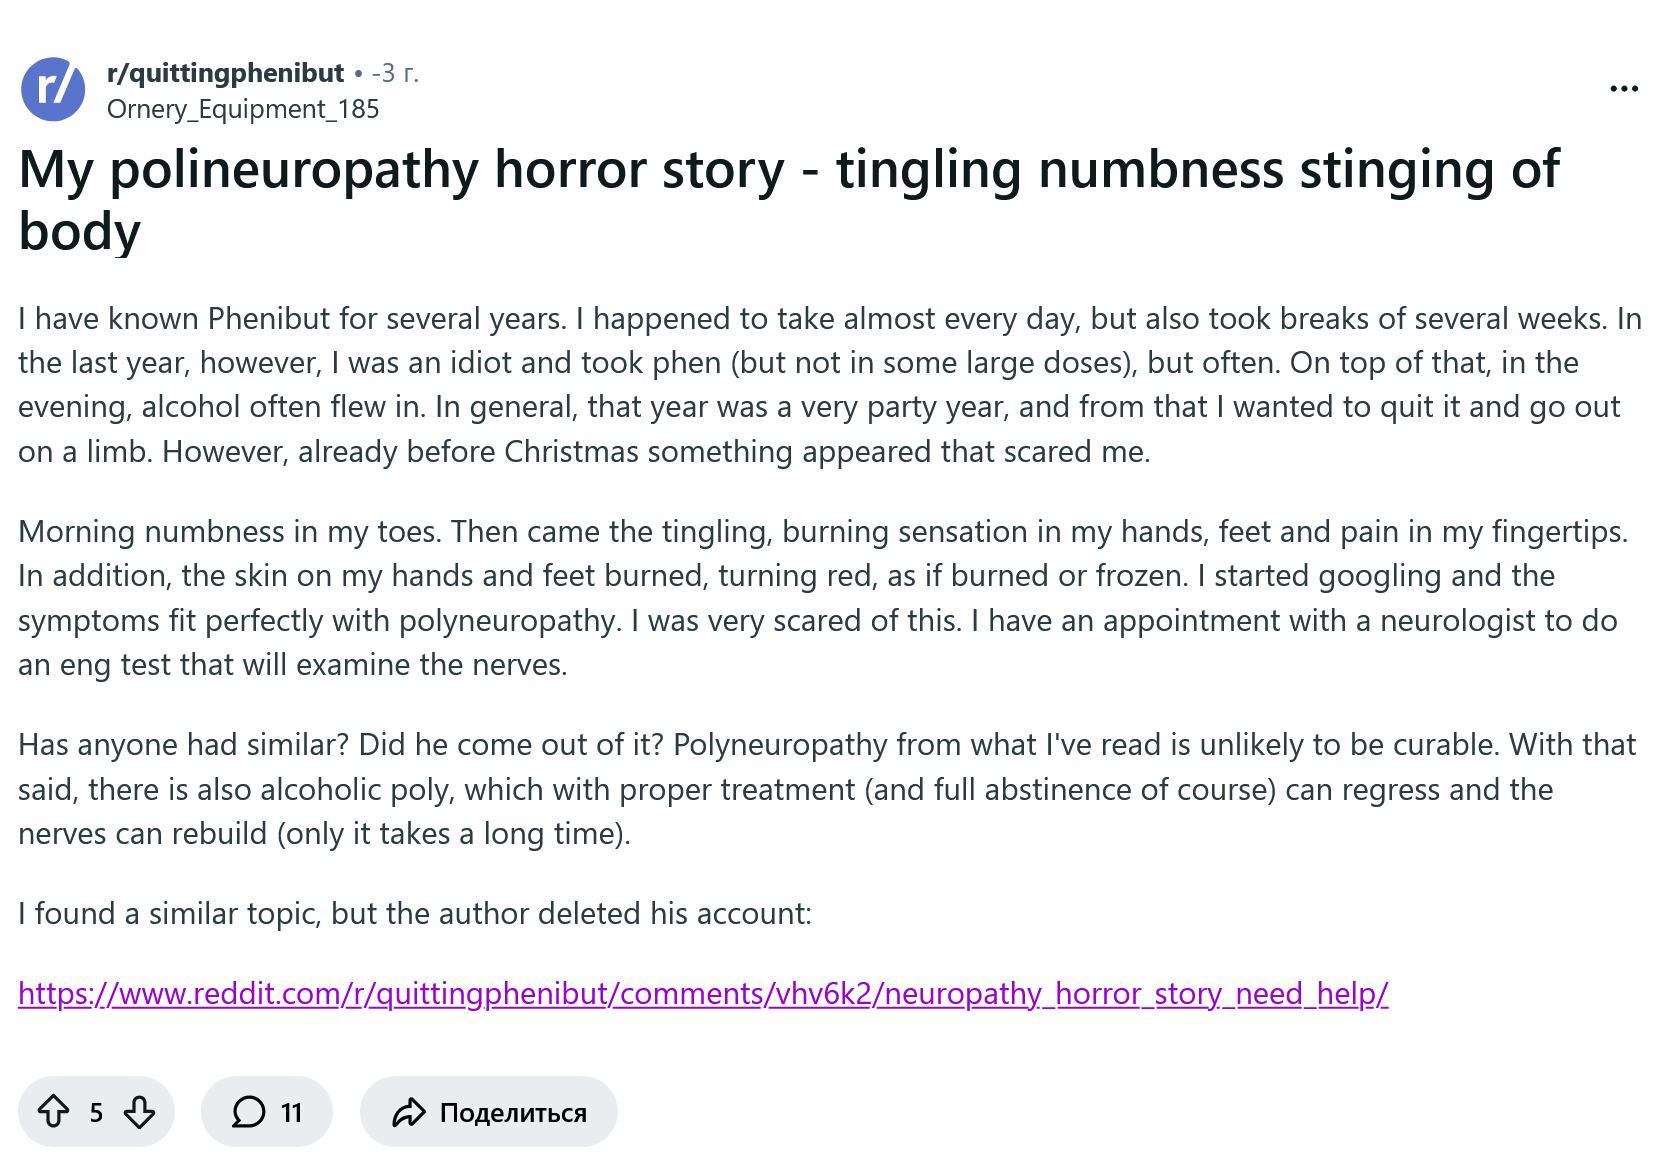Click the post age timestamp
The height and width of the screenshot is (1164, 1662).
(x=395, y=73)
